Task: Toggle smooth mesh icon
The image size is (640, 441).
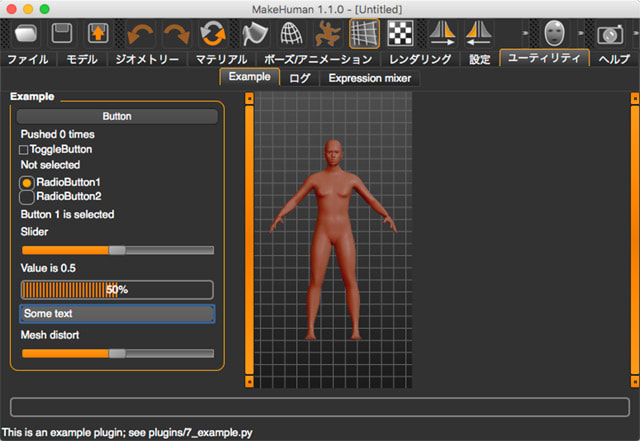Action: click(x=254, y=34)
